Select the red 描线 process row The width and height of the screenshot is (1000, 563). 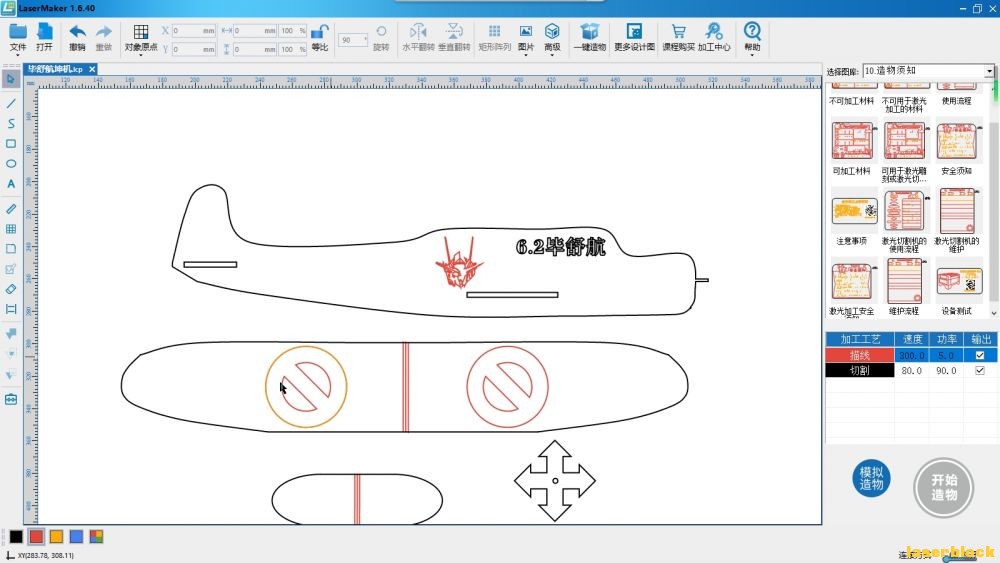[860, 355]
